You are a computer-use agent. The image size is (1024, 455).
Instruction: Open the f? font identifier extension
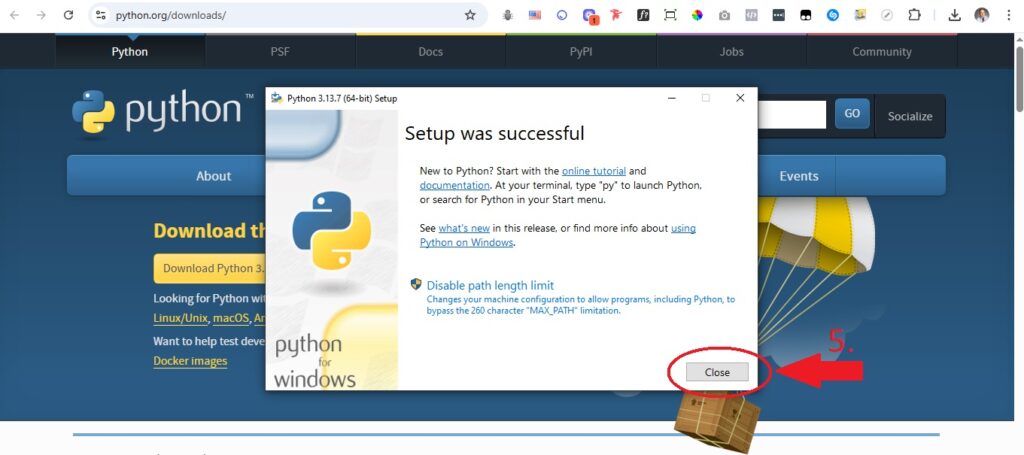(x=643, y=15)
